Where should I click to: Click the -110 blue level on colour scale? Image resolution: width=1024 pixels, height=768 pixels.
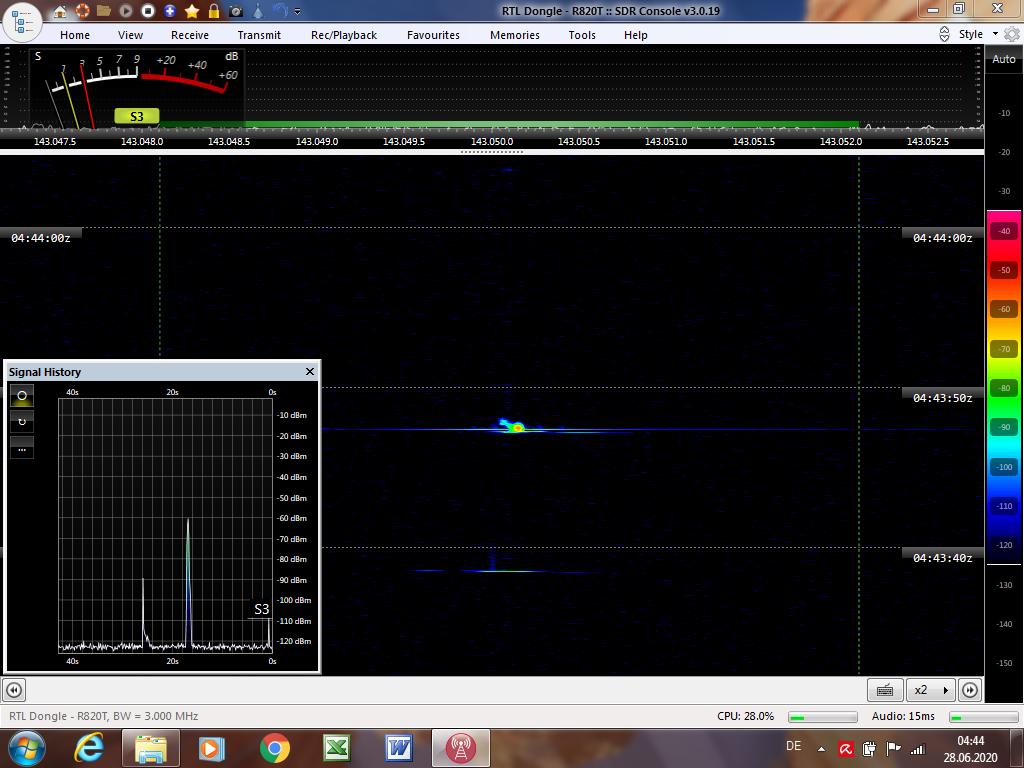coord(1004,506)
